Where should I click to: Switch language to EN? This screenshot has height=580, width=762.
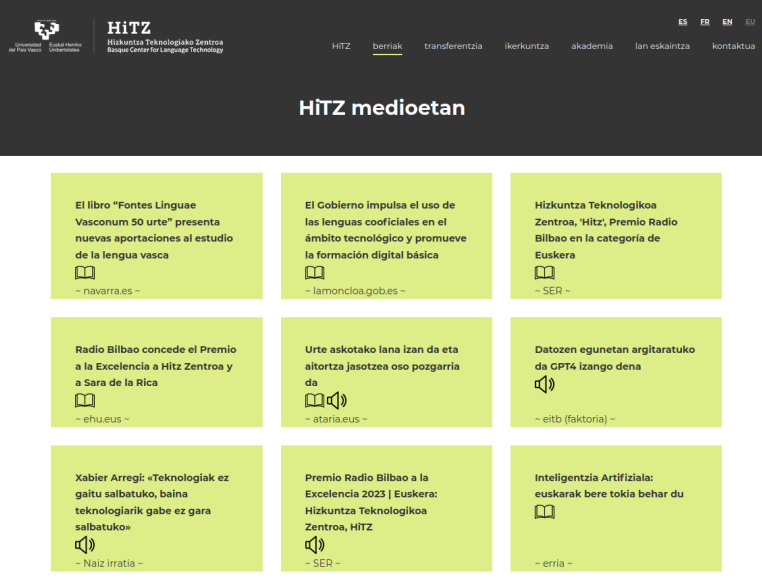pos(727,22)
